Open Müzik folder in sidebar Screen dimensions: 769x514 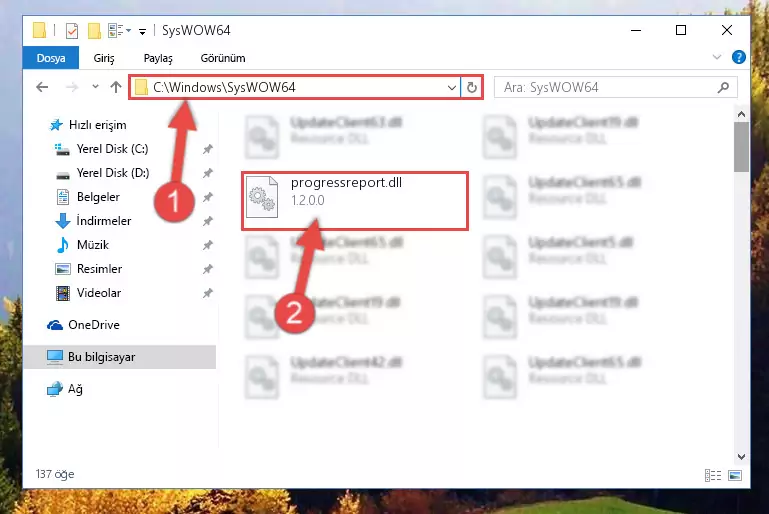pos(93,245)
